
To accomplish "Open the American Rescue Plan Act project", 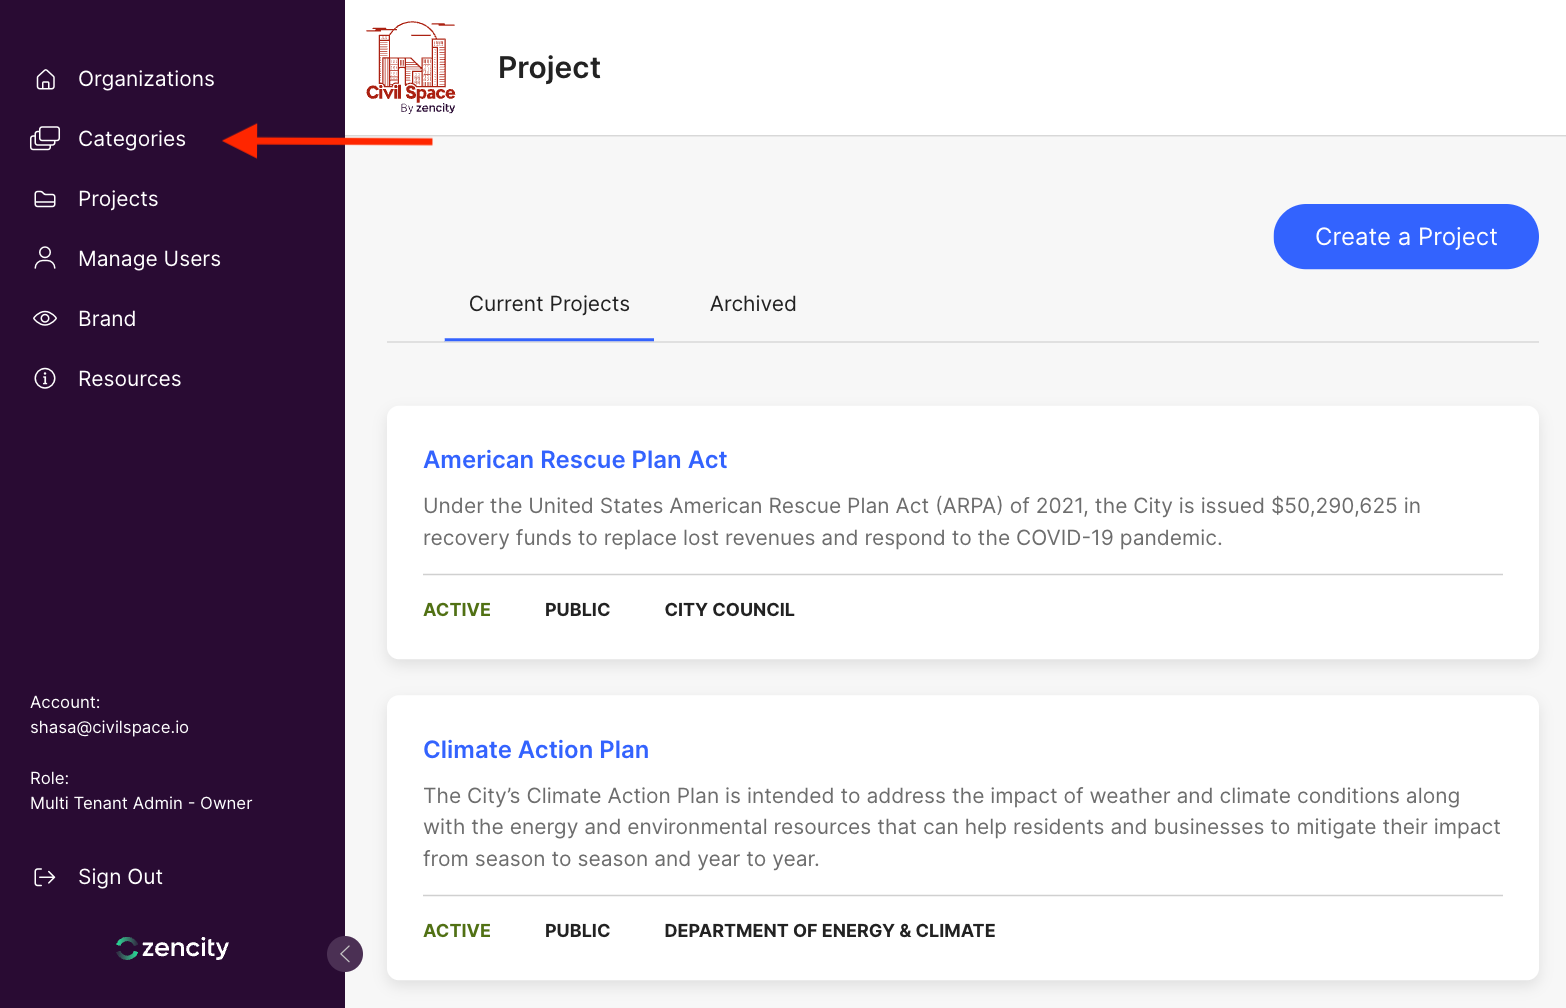I will [x=575, y=460].
